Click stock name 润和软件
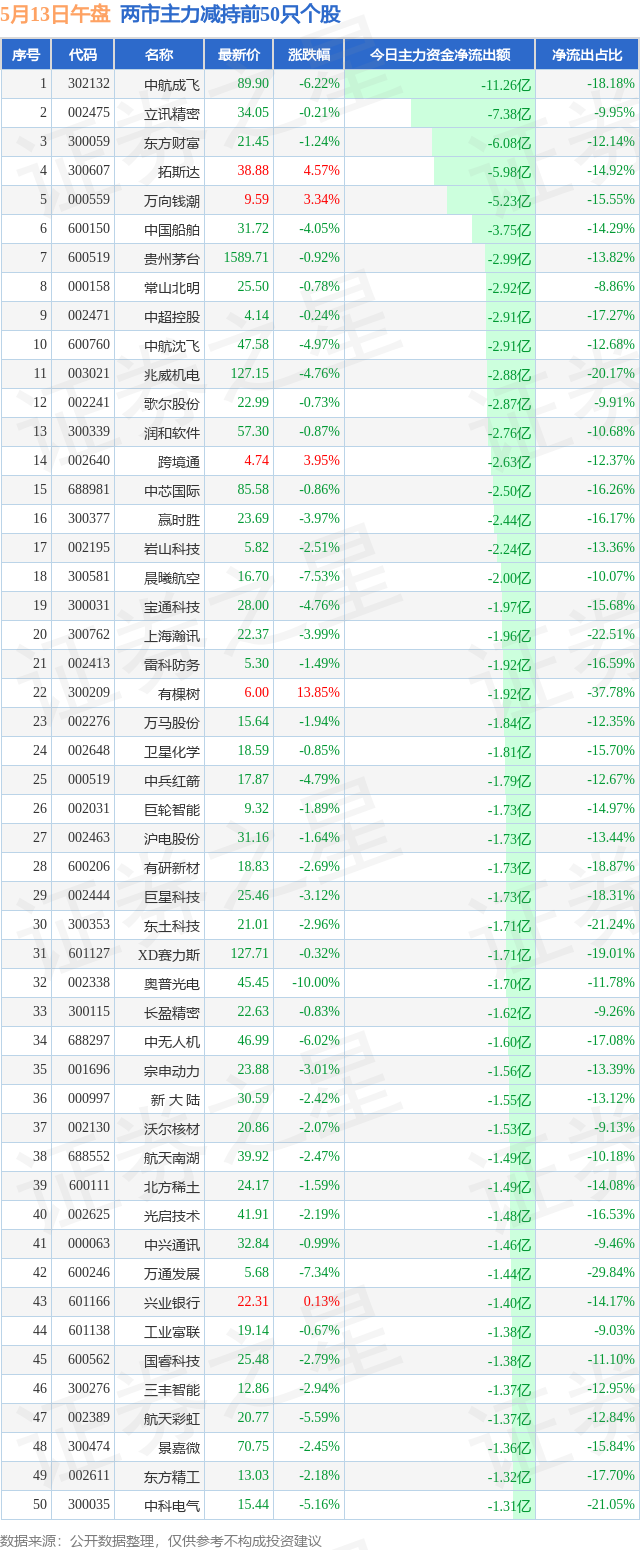The height and width of the screenshot is (1550, 640). 172,432
